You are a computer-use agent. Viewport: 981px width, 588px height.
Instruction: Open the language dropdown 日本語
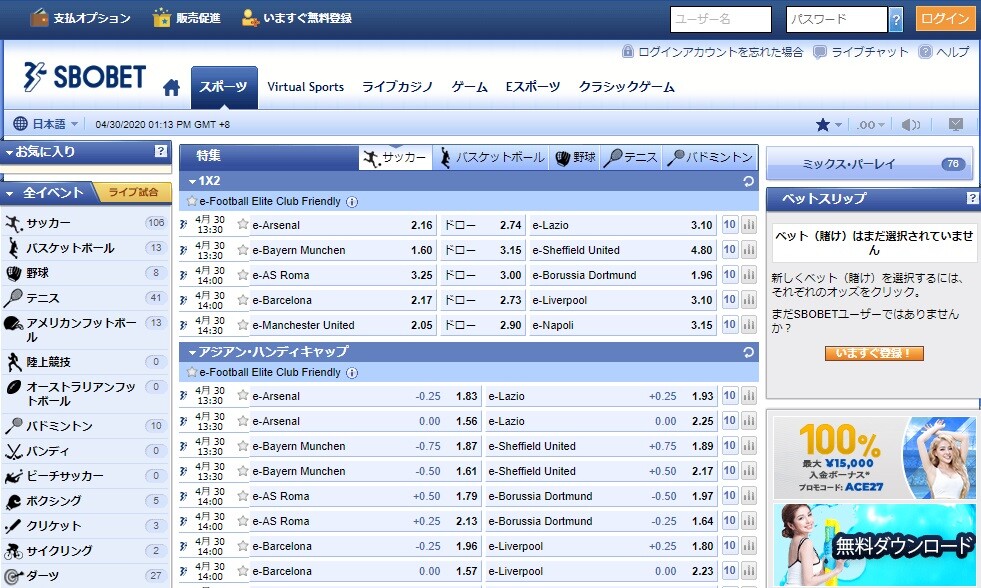(x=47, y=124)
